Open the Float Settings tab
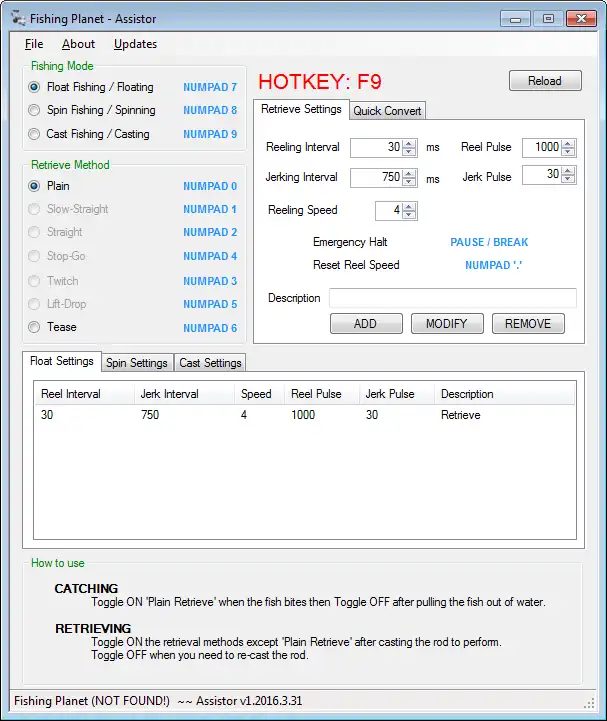 [62, 361]
